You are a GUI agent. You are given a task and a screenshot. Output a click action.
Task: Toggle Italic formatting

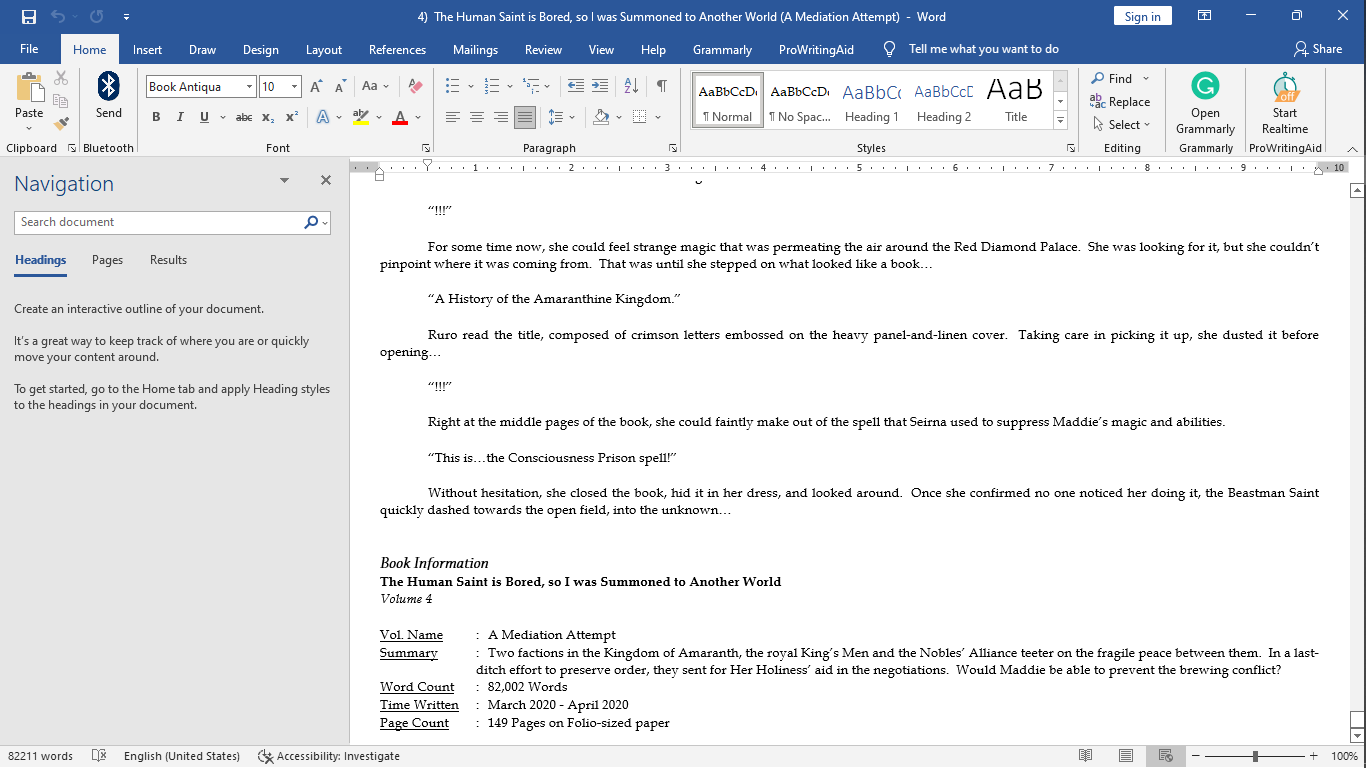pyautogui.click(x=180, y=117)
